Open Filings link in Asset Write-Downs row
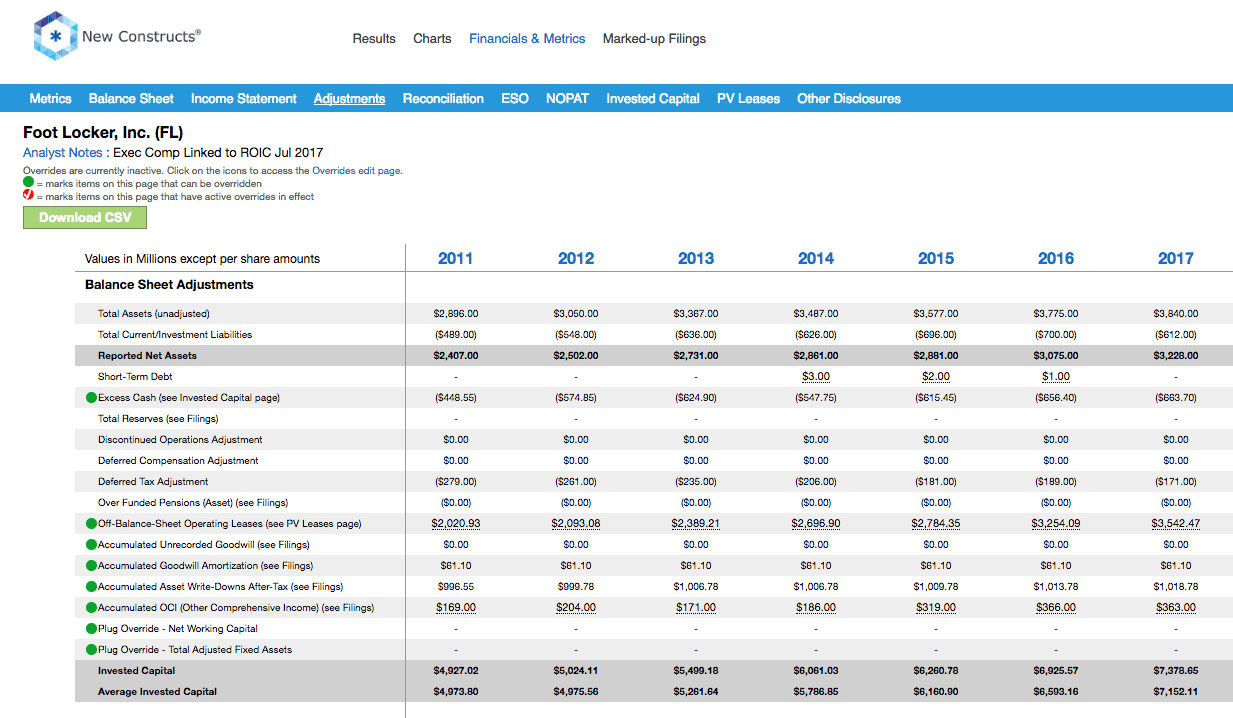Image resolution: width=1233 pixels, height=718 pixels. click(x=324, y=587)
